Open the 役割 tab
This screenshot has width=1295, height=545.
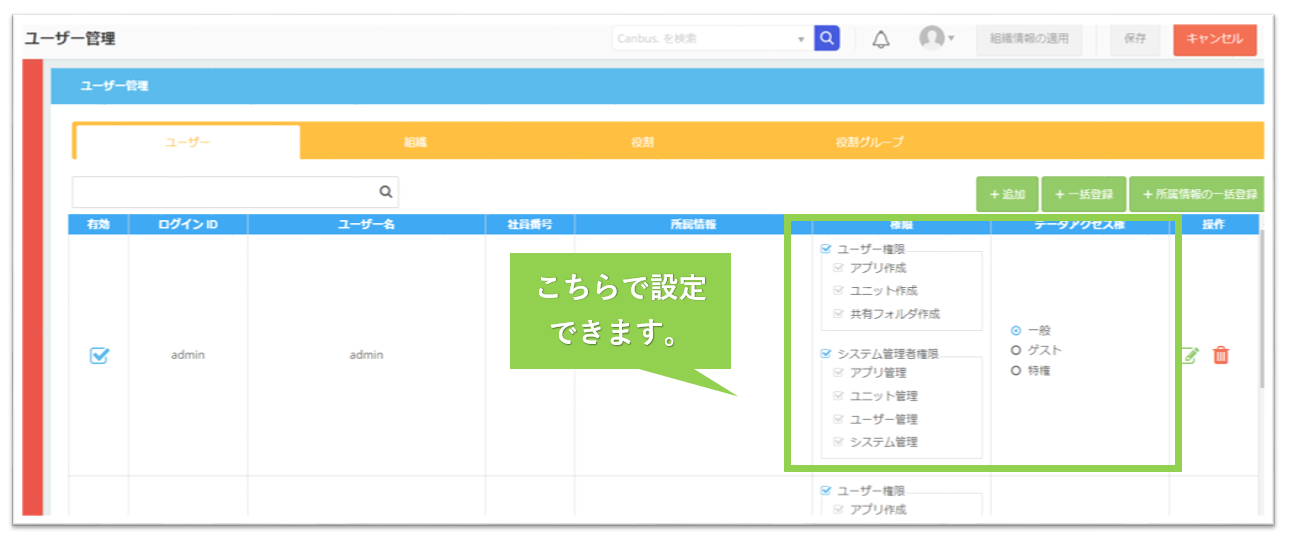642,142
